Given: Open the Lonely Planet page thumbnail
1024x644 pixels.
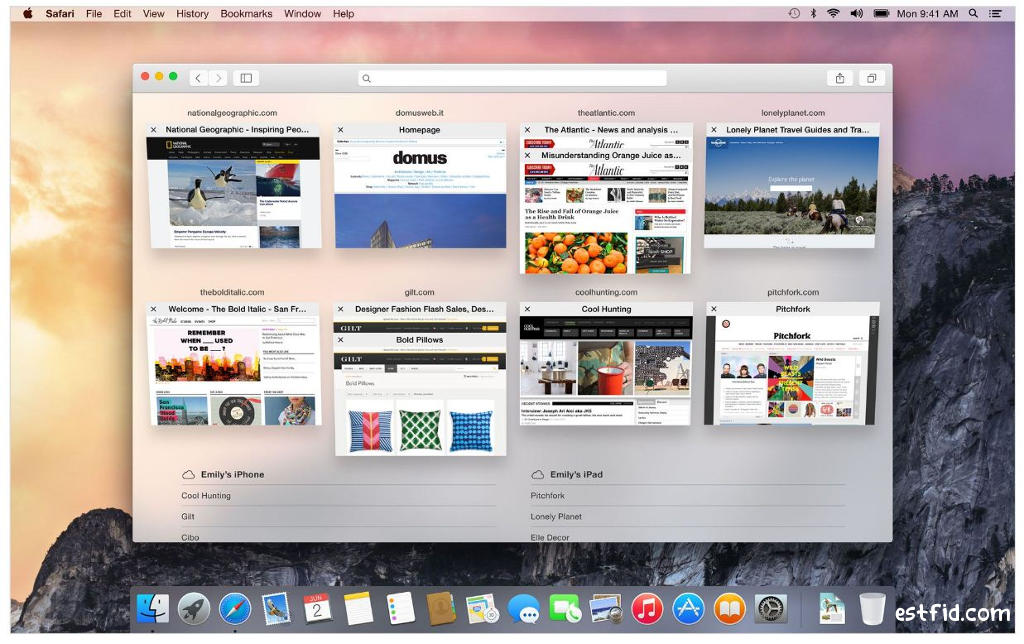Looking at the screenshot, I should [x=792, y=193].
